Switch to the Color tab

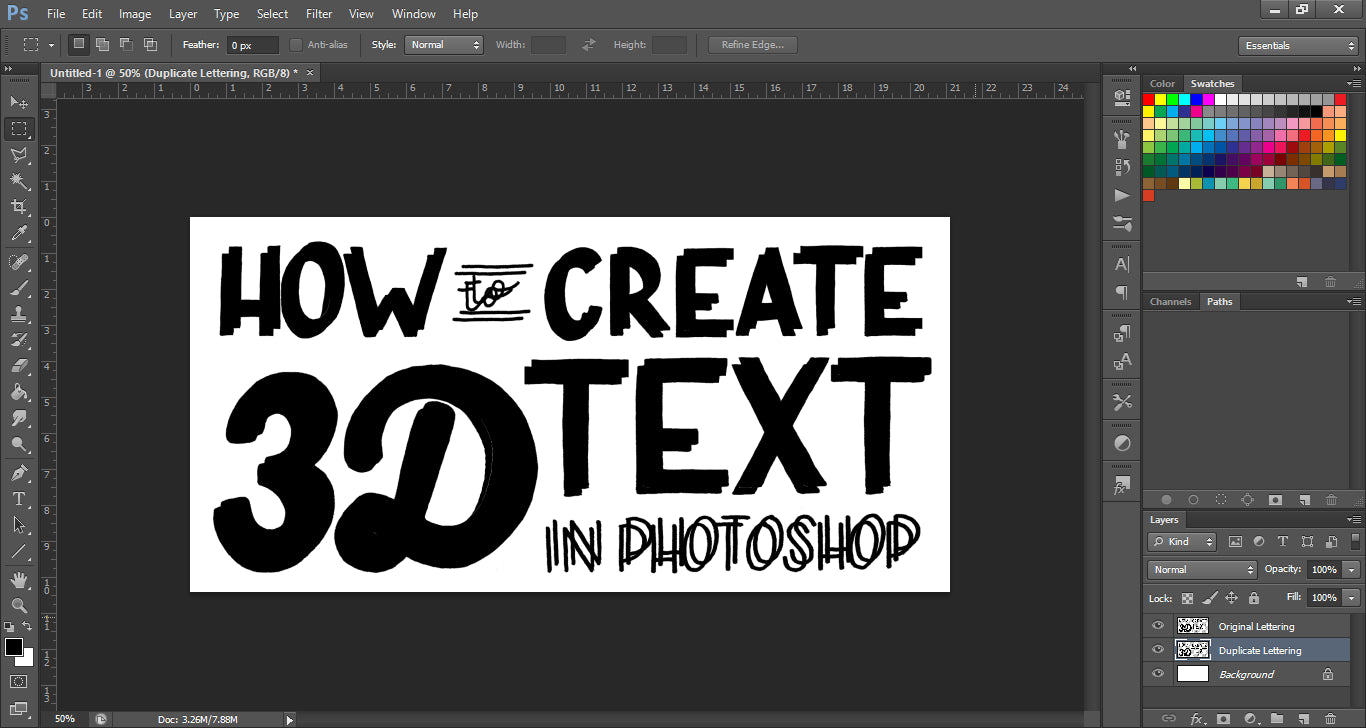[1162, 84]
